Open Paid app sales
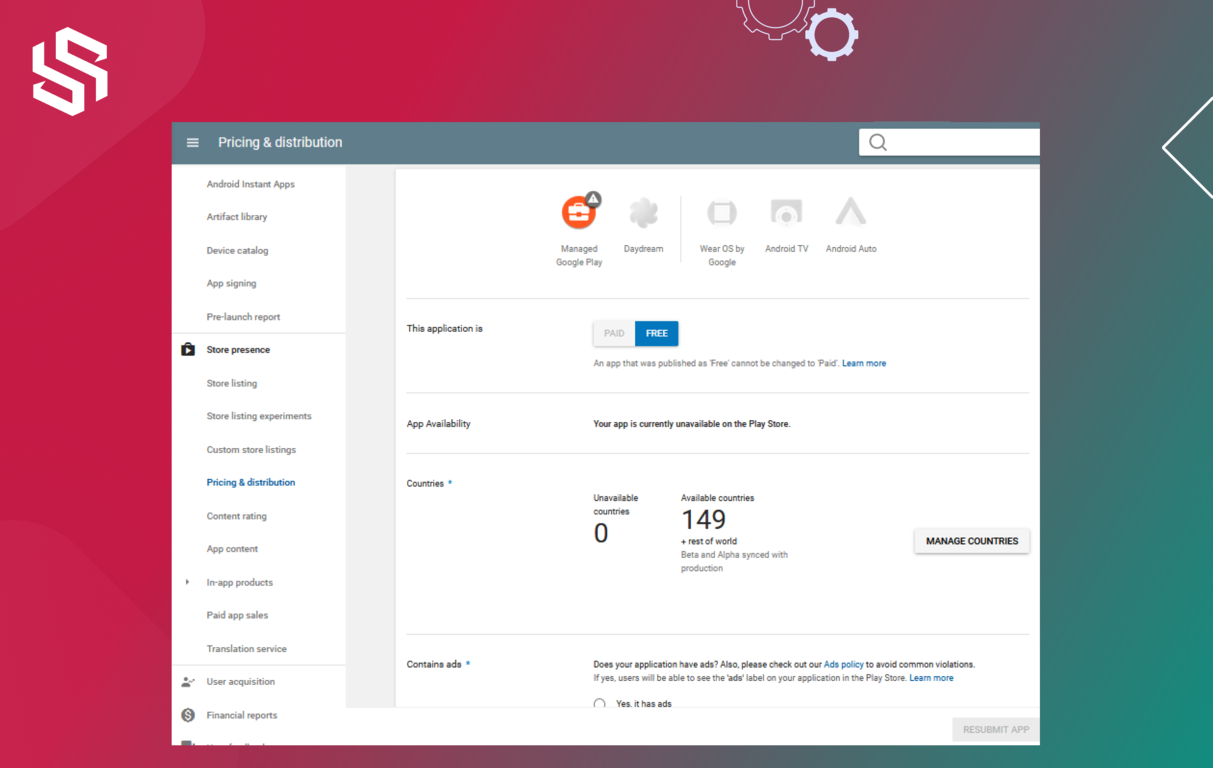Screen dimensions: 1213x768 [x=237, y=615]
